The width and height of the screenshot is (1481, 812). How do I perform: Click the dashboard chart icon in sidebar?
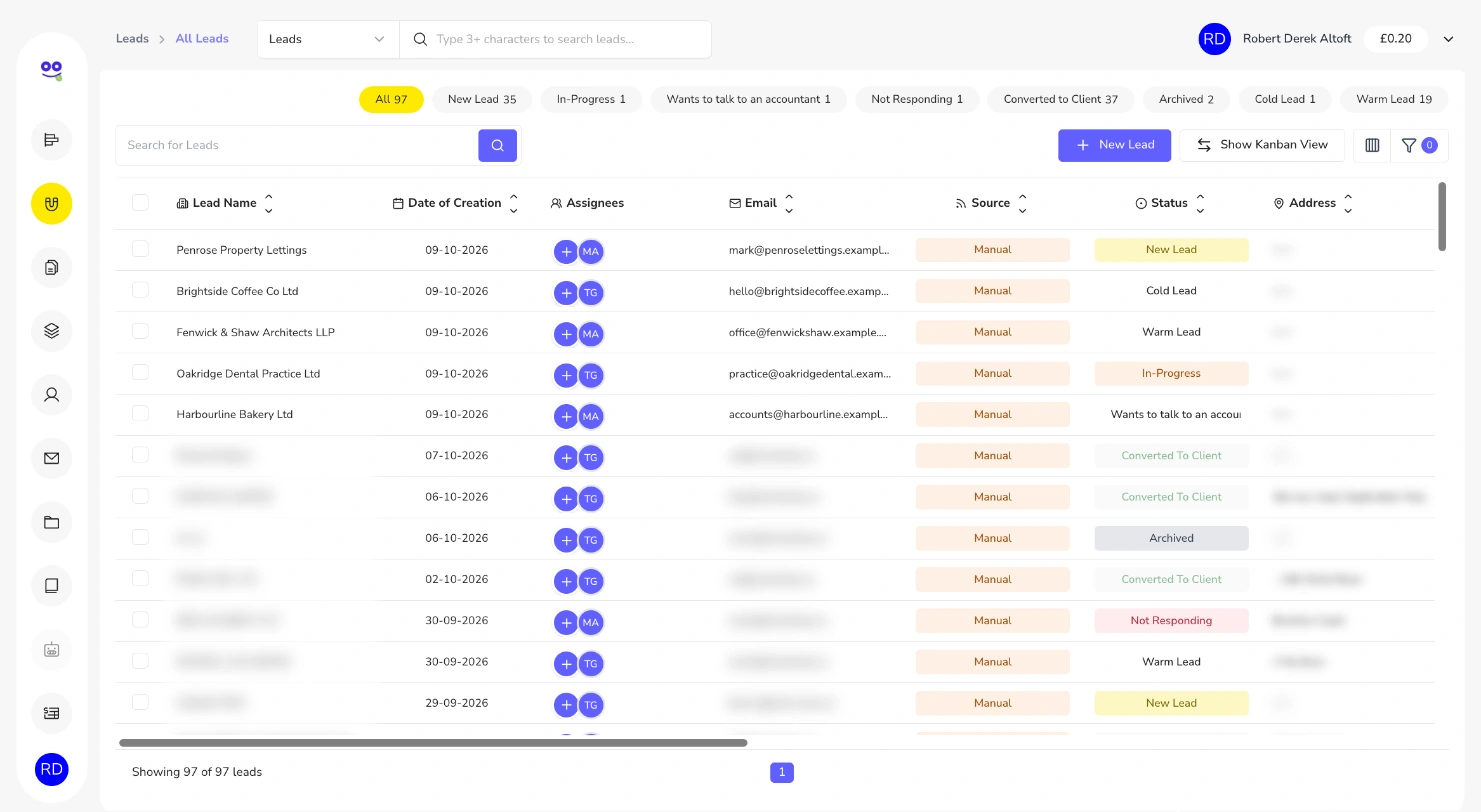click(52, 140)
